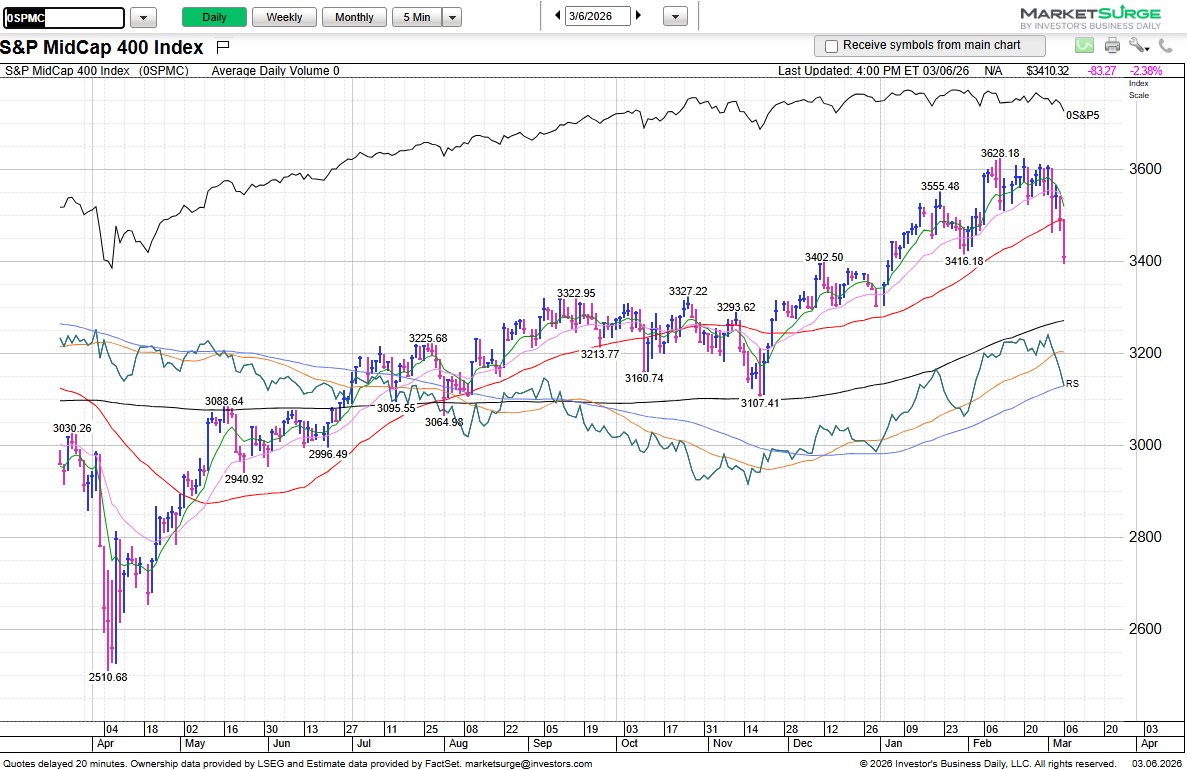Open chart tools via the wrench icon
The image size is (1187, 770).
(1136, 45)
